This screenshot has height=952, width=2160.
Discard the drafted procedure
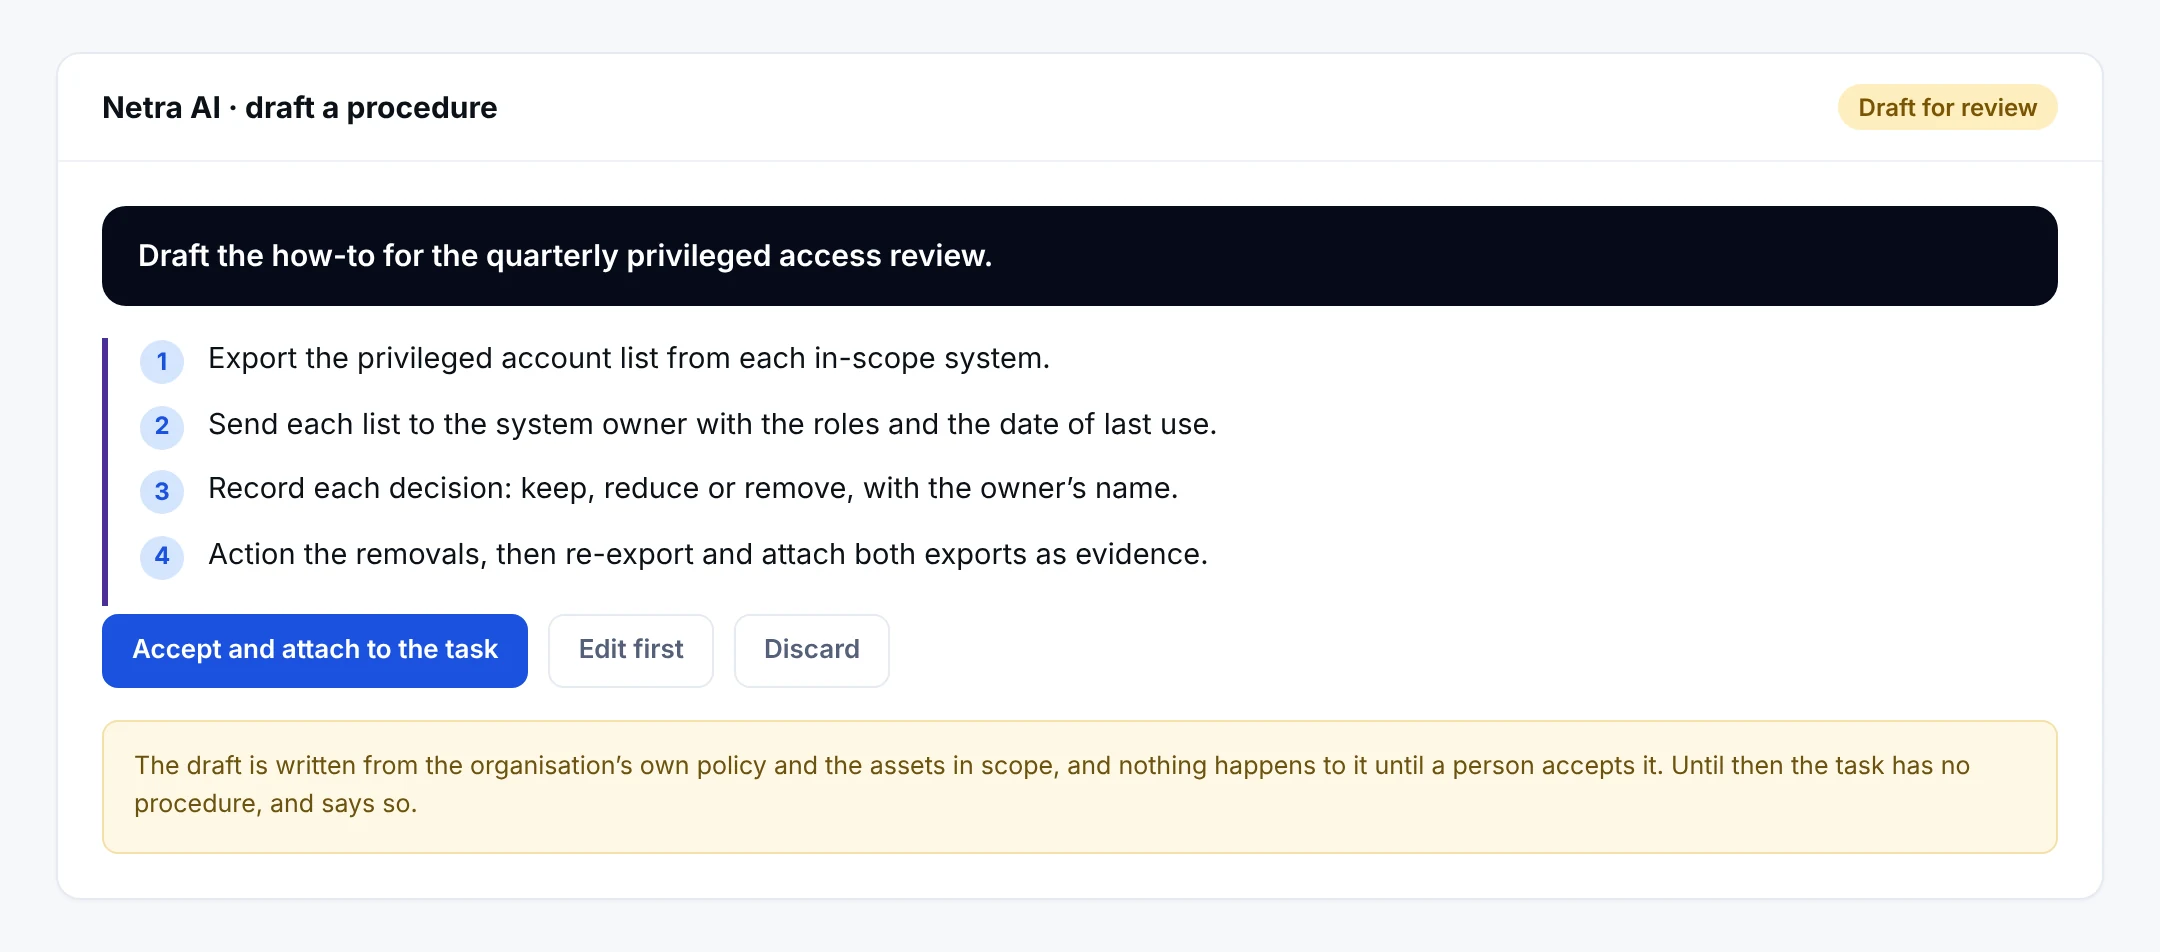point(812,650)
